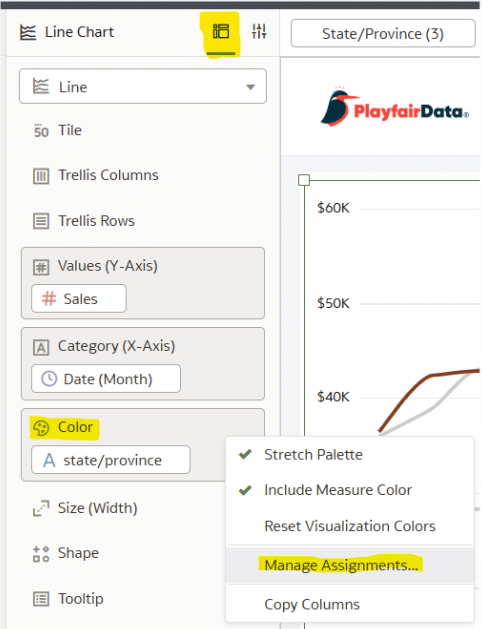This screenshot has height=629, width=482.
Task: Click the Shape section icon
Action: pos(41,554)
